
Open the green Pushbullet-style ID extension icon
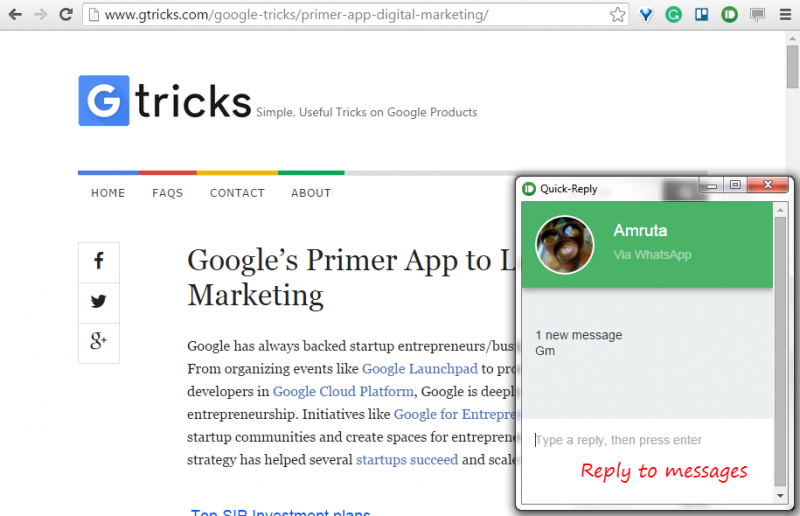coord(730,15)
